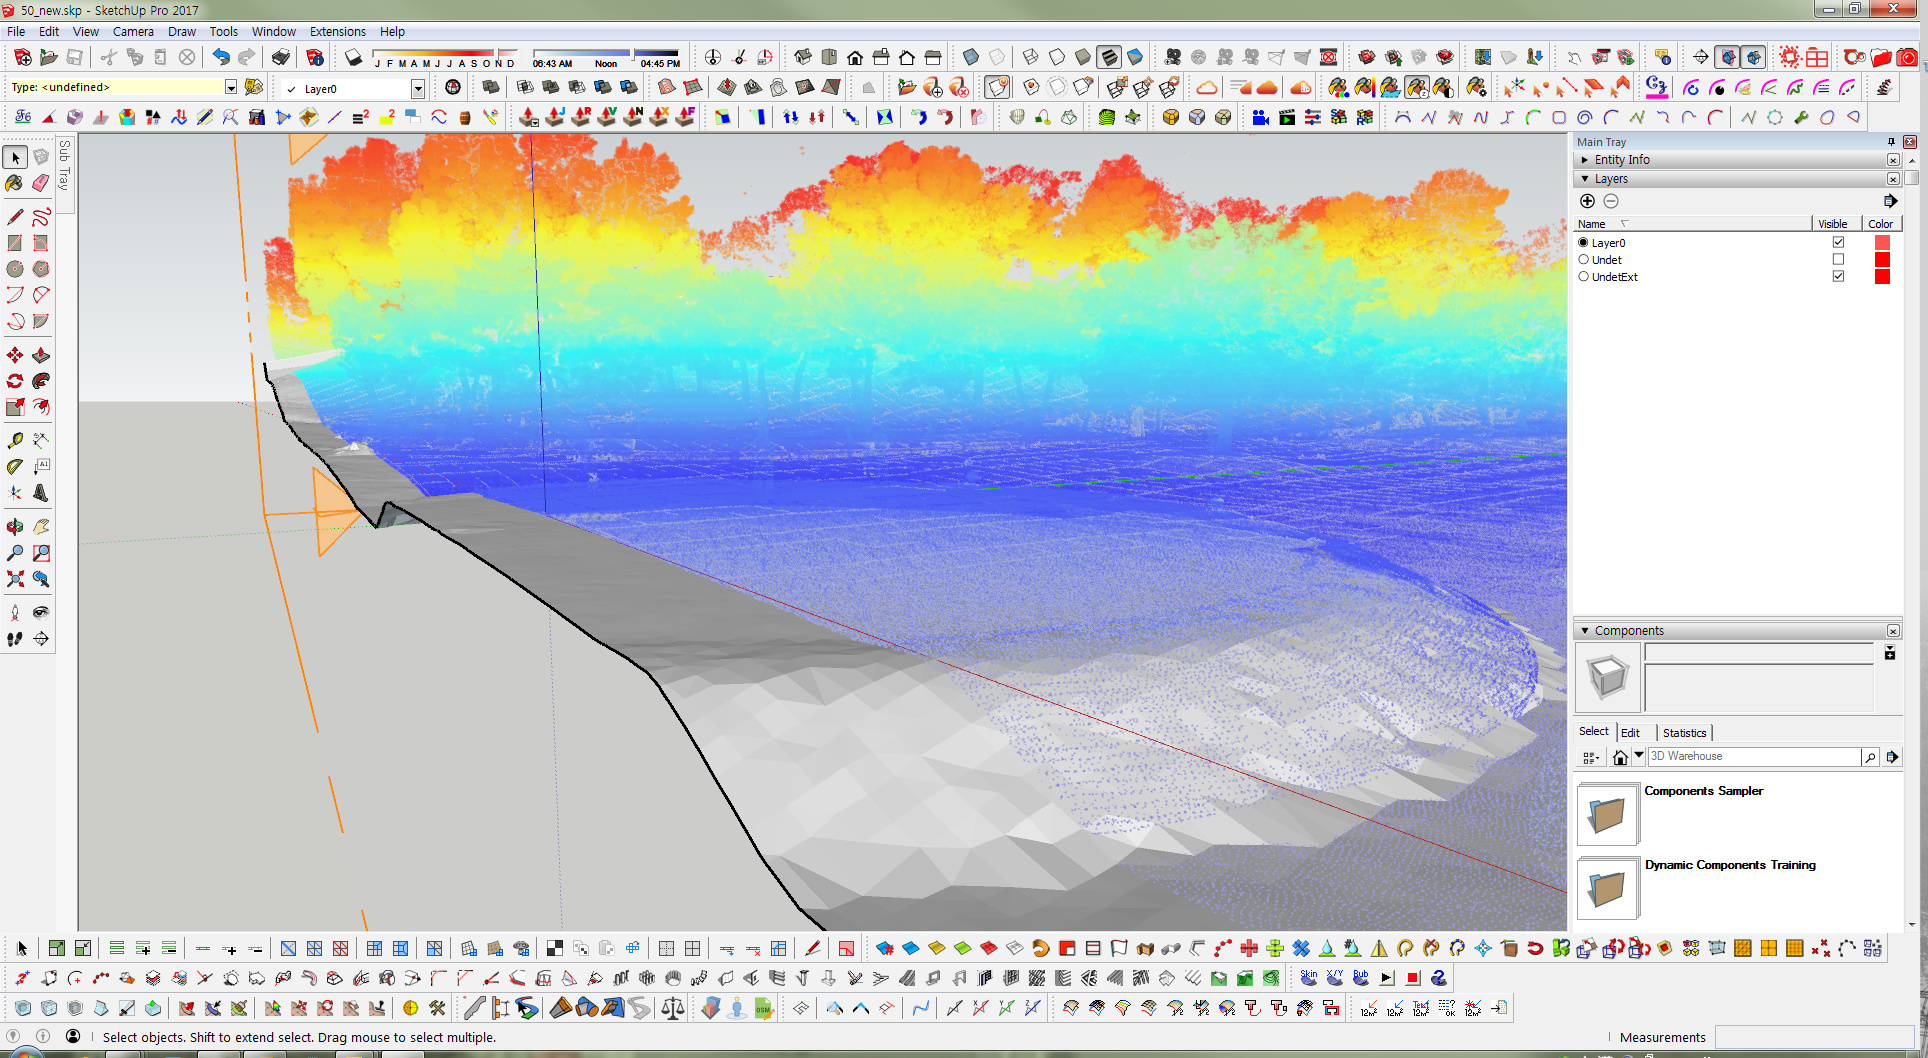1928x1058 pixels.
Task: Select the Push/Pull tool
Action: 41,355
